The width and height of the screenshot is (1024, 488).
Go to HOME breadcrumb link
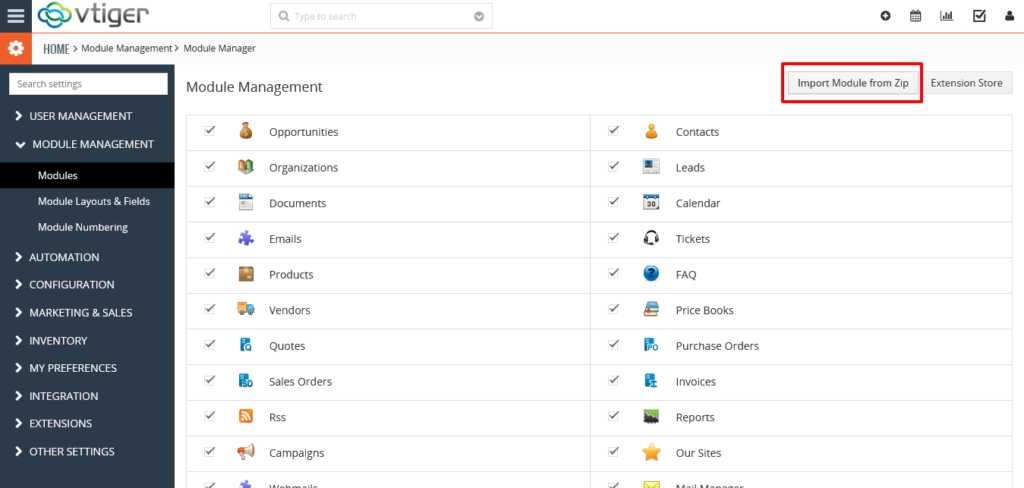point(56,48)
